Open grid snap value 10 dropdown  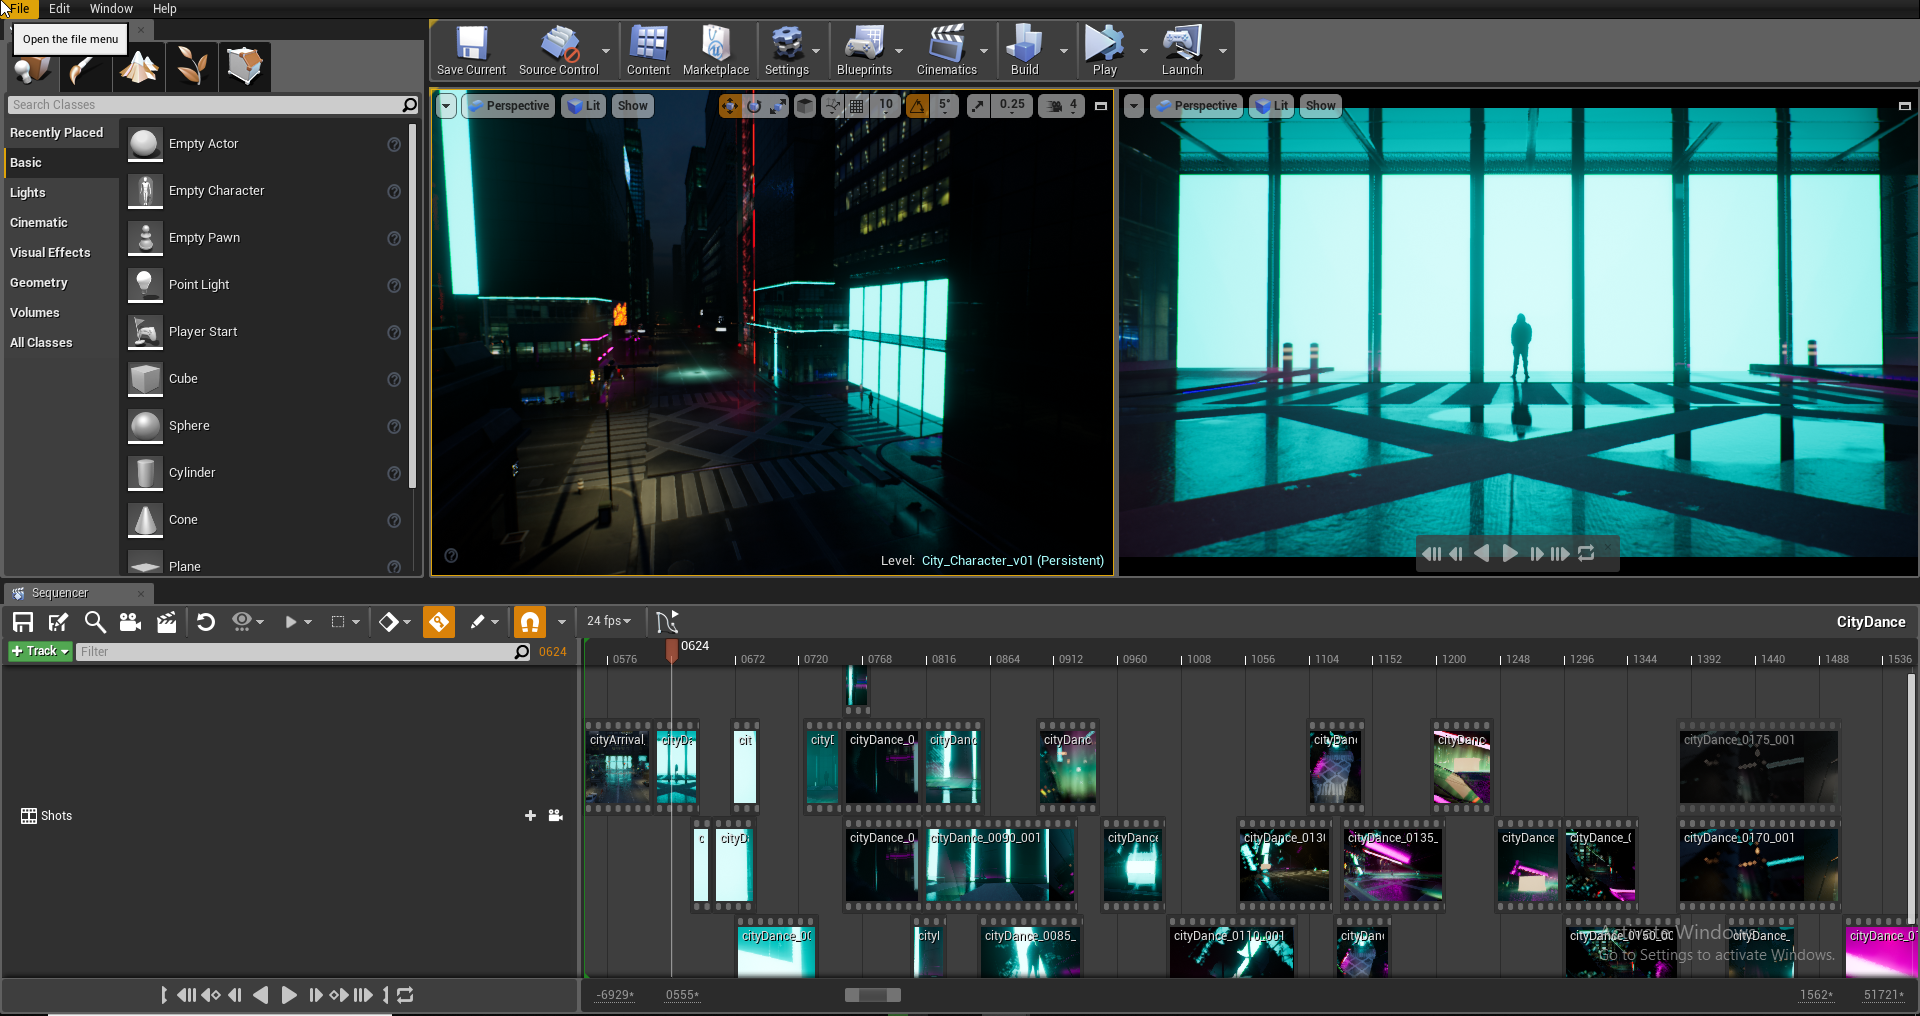pyautogui.click(x=886, y=106)
